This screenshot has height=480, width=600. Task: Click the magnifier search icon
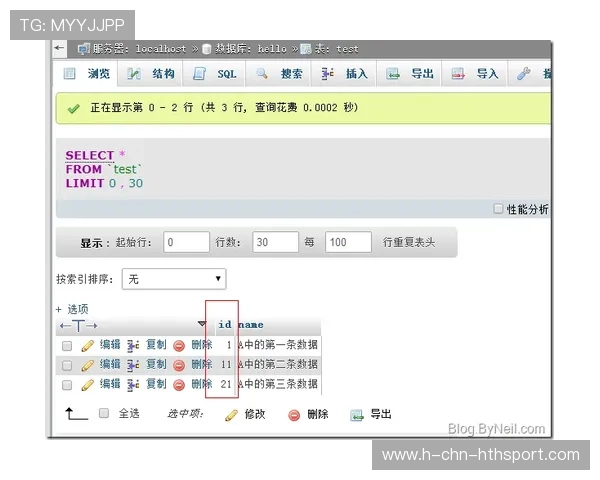tap(262, 73)
